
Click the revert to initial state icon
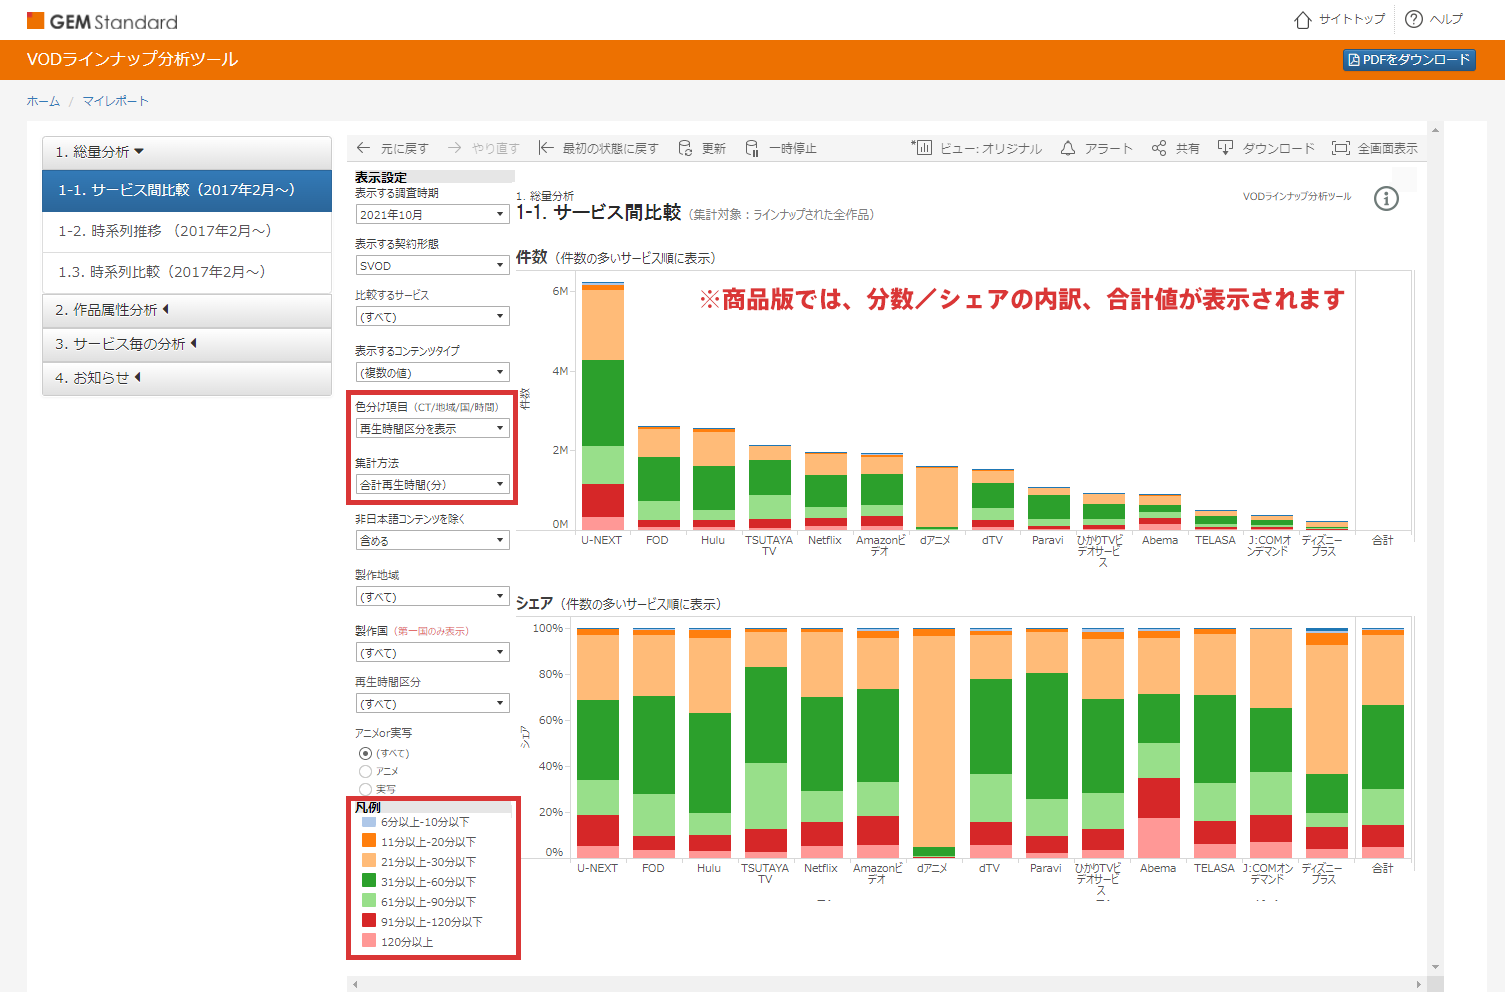545,148
